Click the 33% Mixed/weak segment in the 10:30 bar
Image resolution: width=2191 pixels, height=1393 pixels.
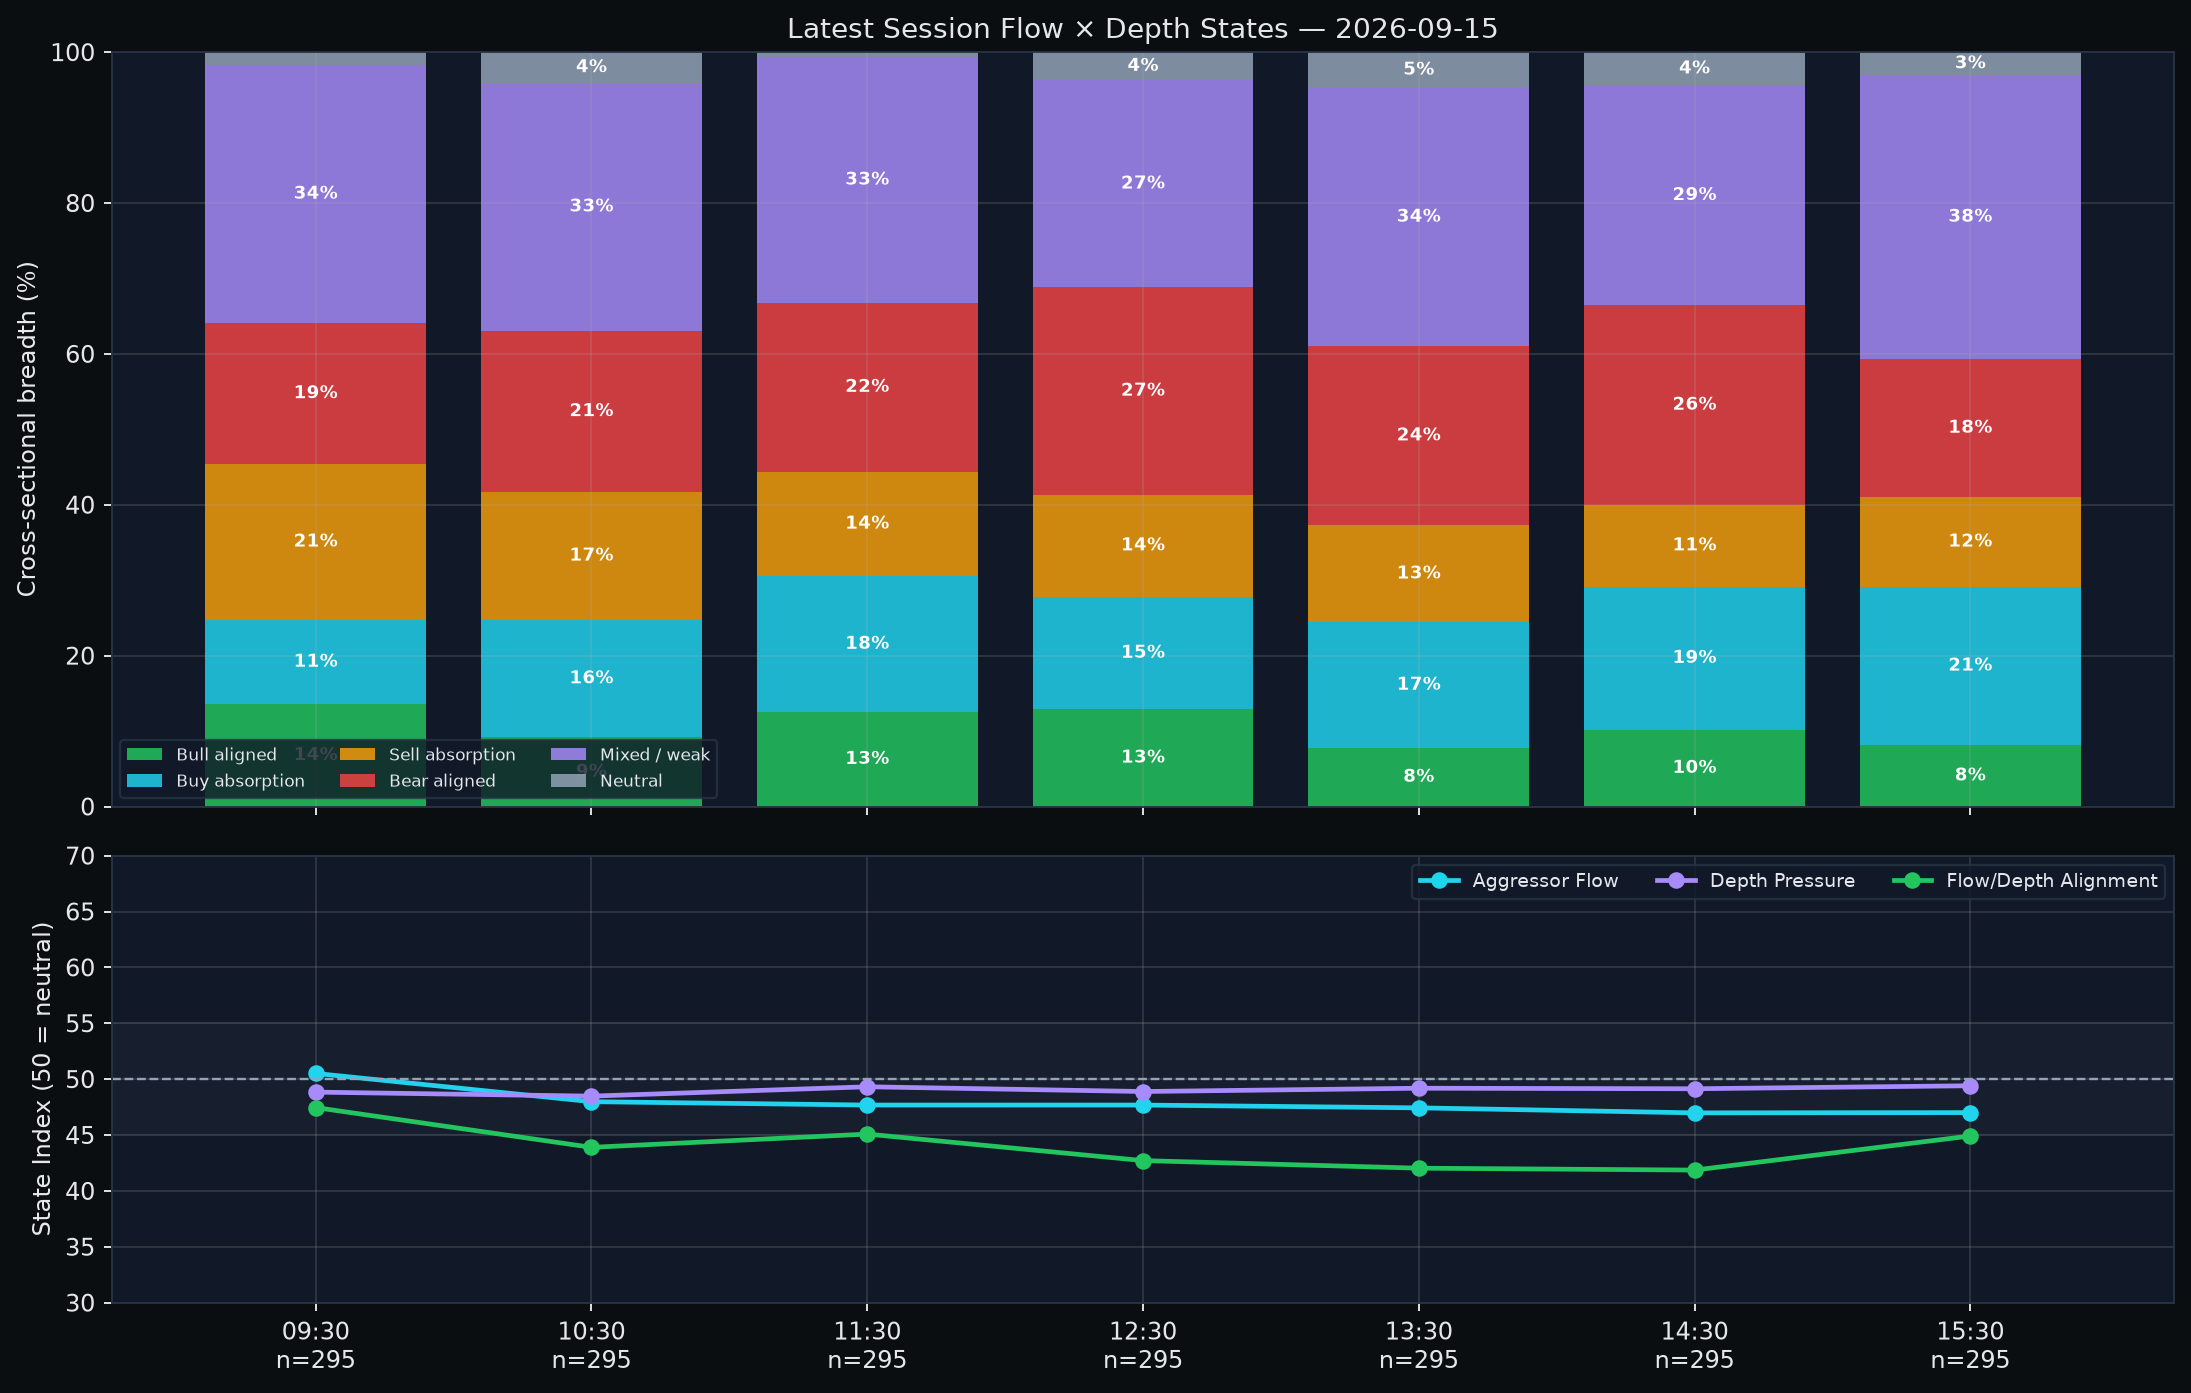point(591,207)
